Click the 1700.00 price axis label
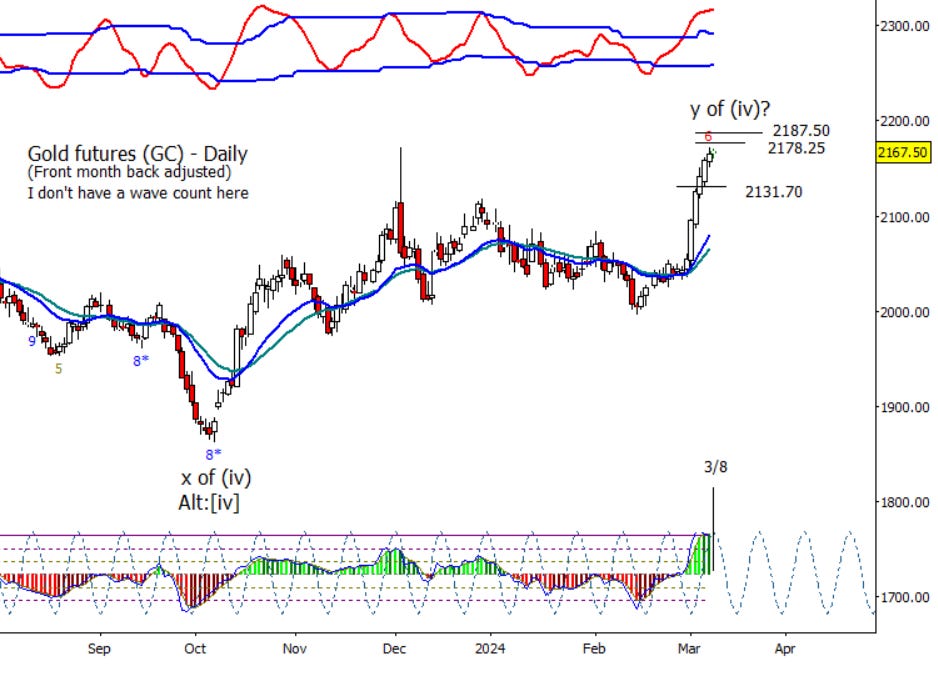 pos(904,597)
